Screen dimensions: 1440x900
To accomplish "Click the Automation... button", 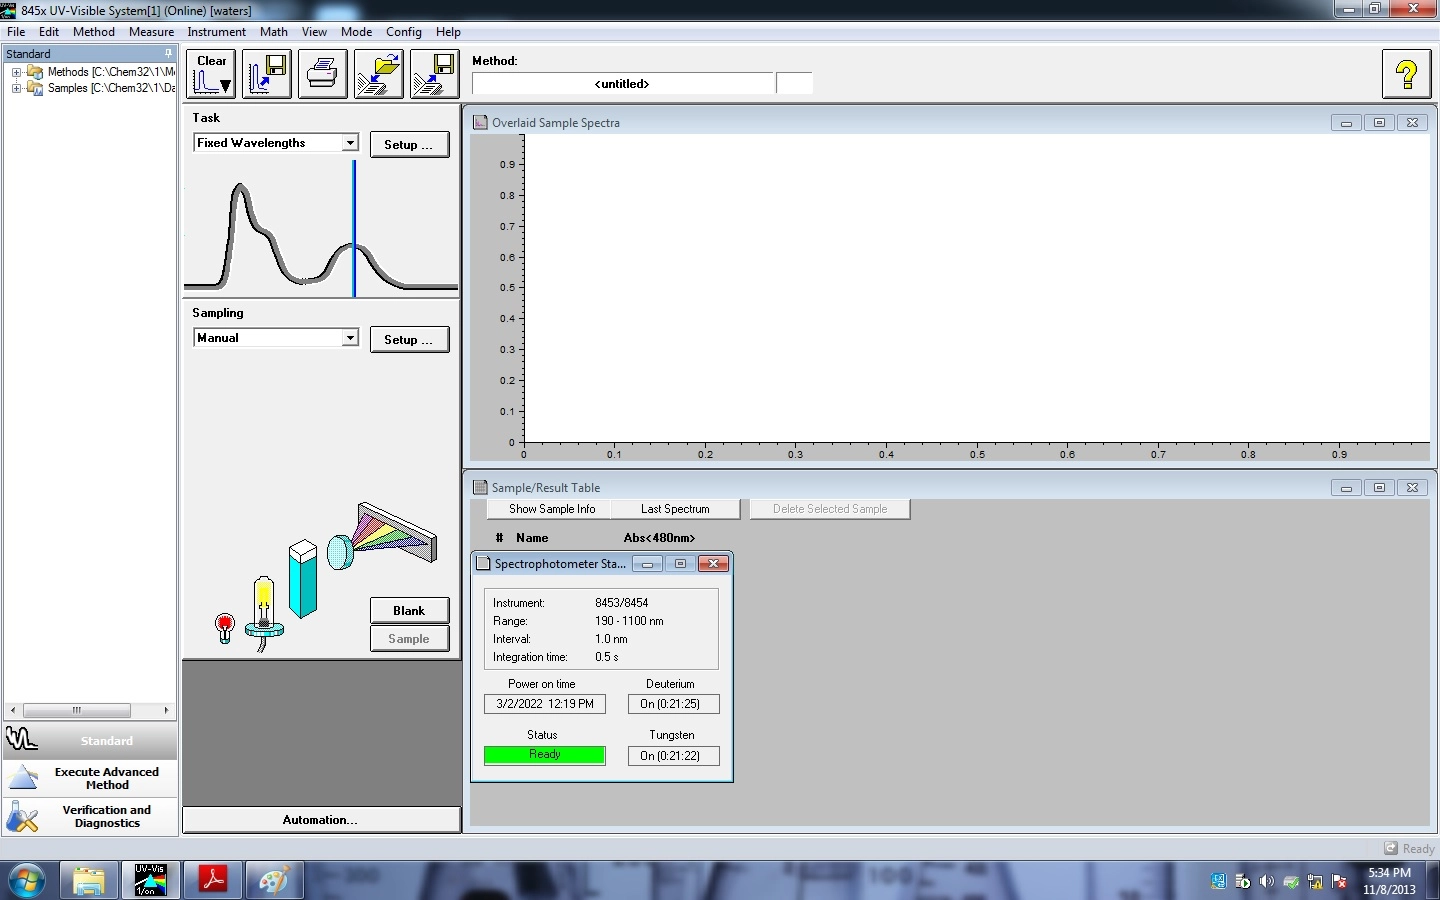I will (320, 820).
